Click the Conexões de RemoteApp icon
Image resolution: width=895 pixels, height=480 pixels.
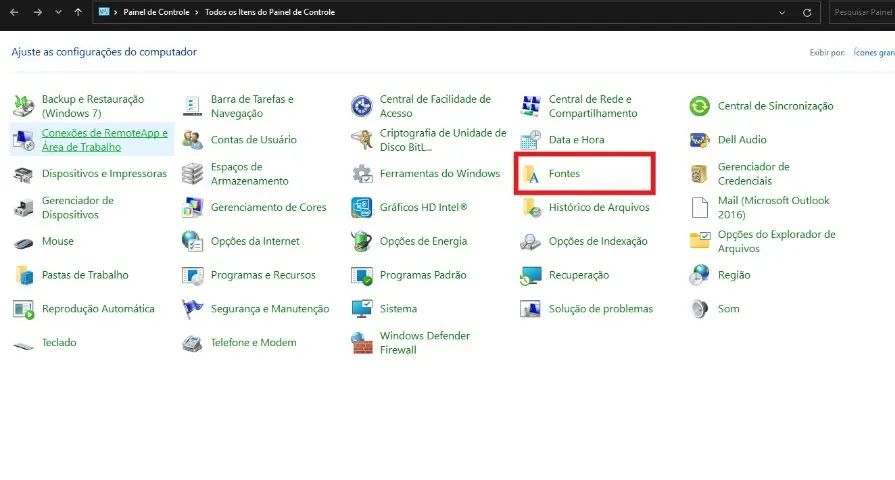(23, 140)
